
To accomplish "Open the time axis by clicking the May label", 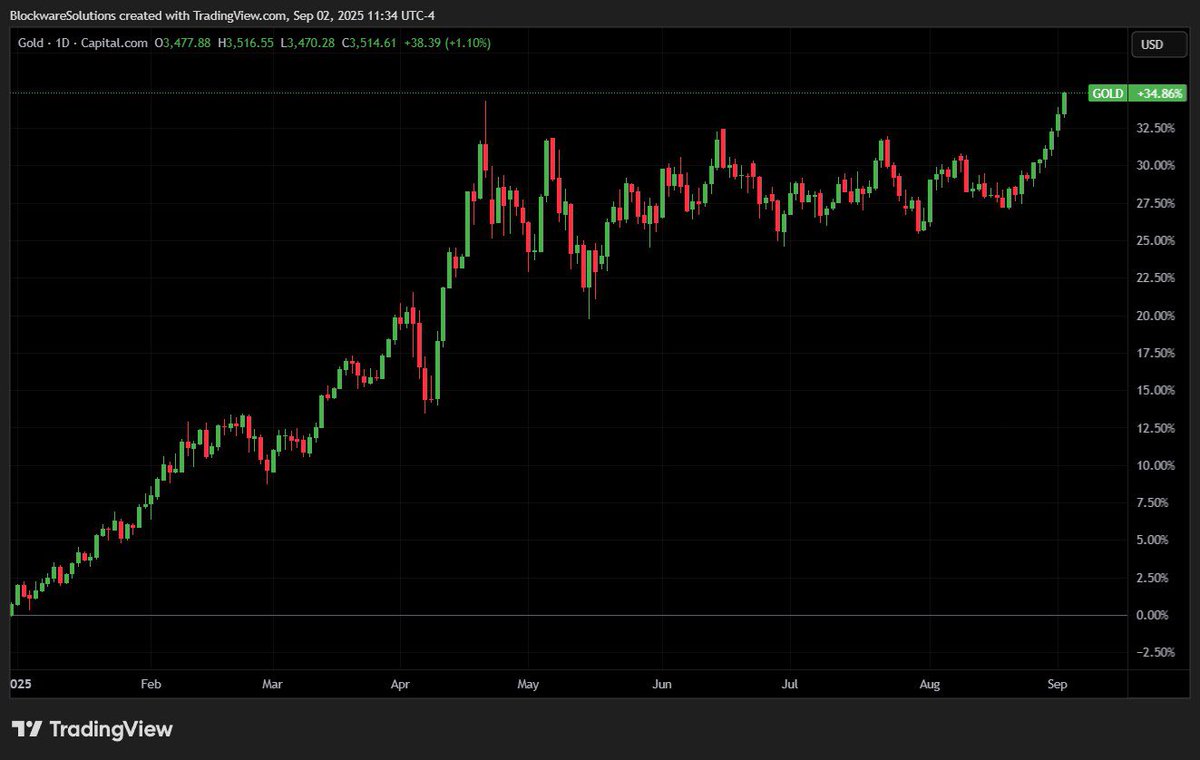I will pyautogui.click(x=528, y=684).
